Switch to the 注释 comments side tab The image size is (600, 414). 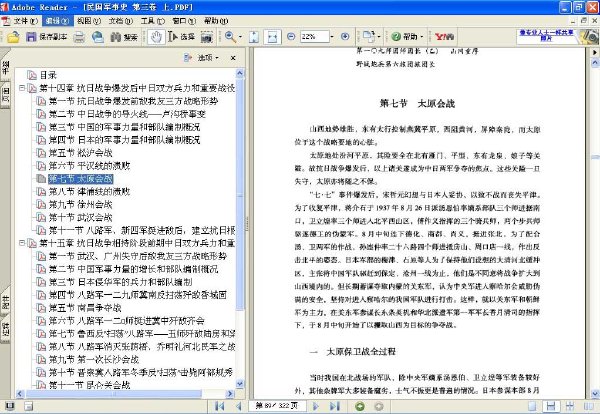point(5,328)
